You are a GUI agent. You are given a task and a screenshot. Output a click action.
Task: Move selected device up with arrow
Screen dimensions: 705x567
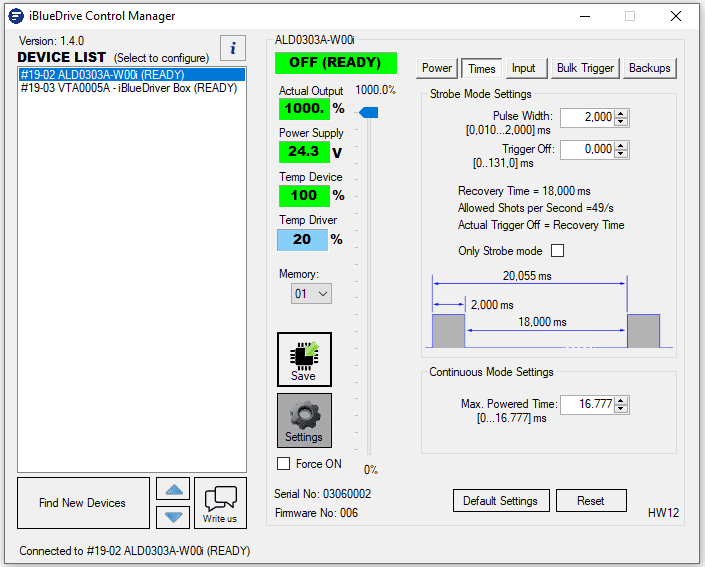point(174,490)
